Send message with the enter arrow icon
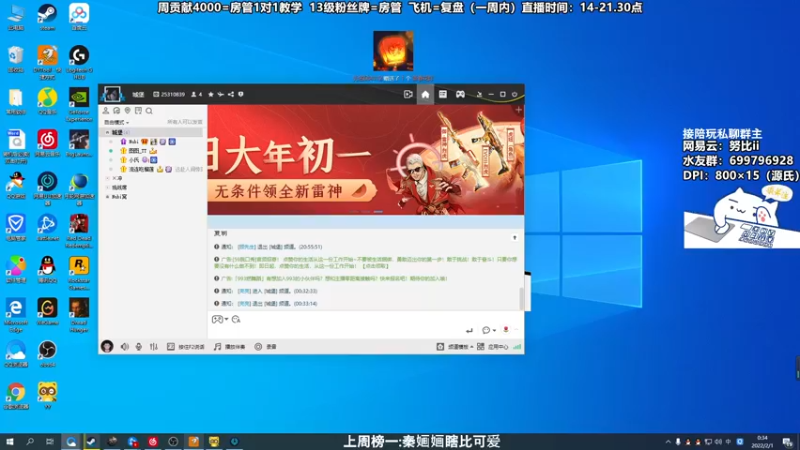The image size is (800, 450). (469, 330)
